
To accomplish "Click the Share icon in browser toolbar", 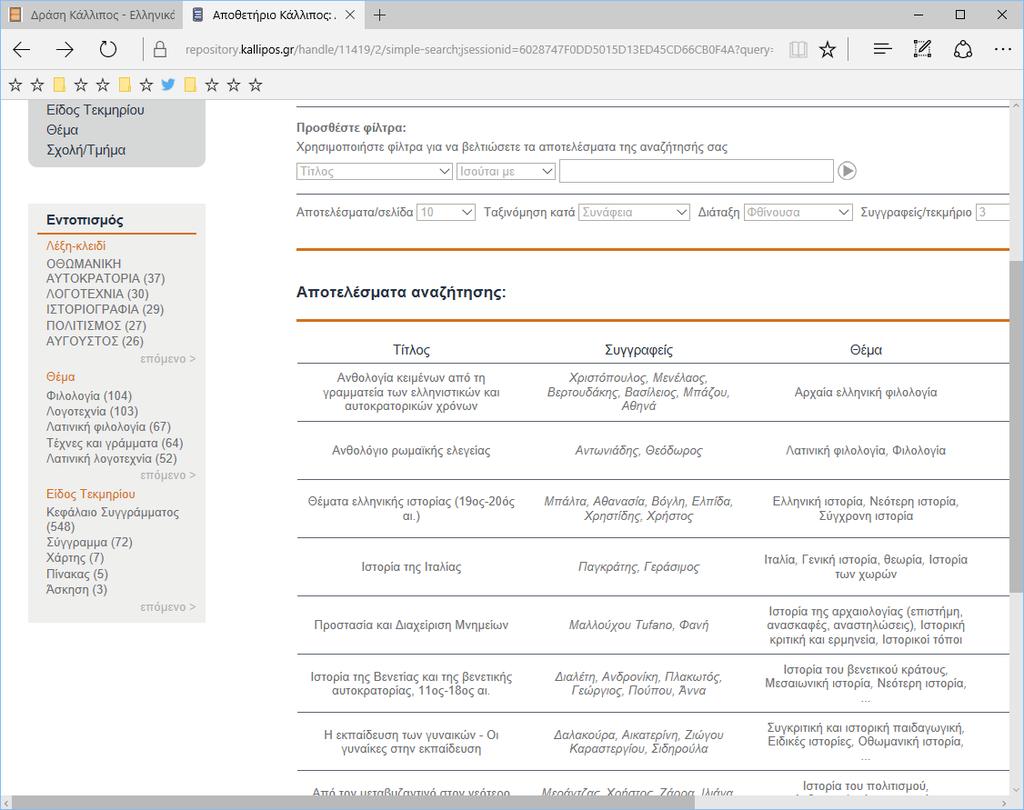I will (963, 50).
